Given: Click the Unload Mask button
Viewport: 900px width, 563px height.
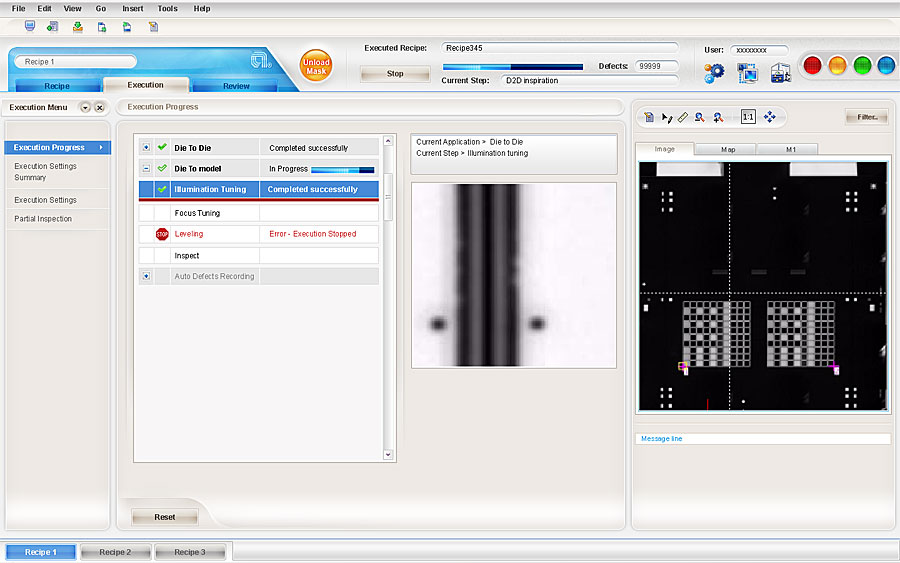Looking at the screenshot, I should click(x=316, y=67).
